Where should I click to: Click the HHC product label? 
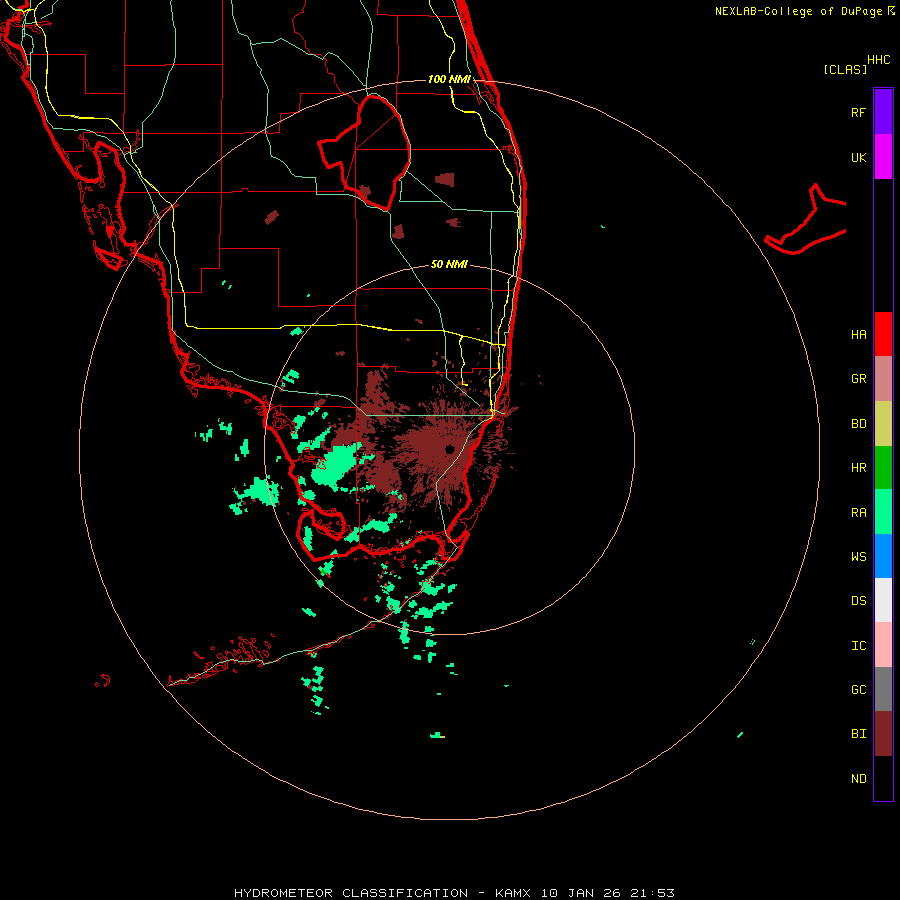pos(879,60)
